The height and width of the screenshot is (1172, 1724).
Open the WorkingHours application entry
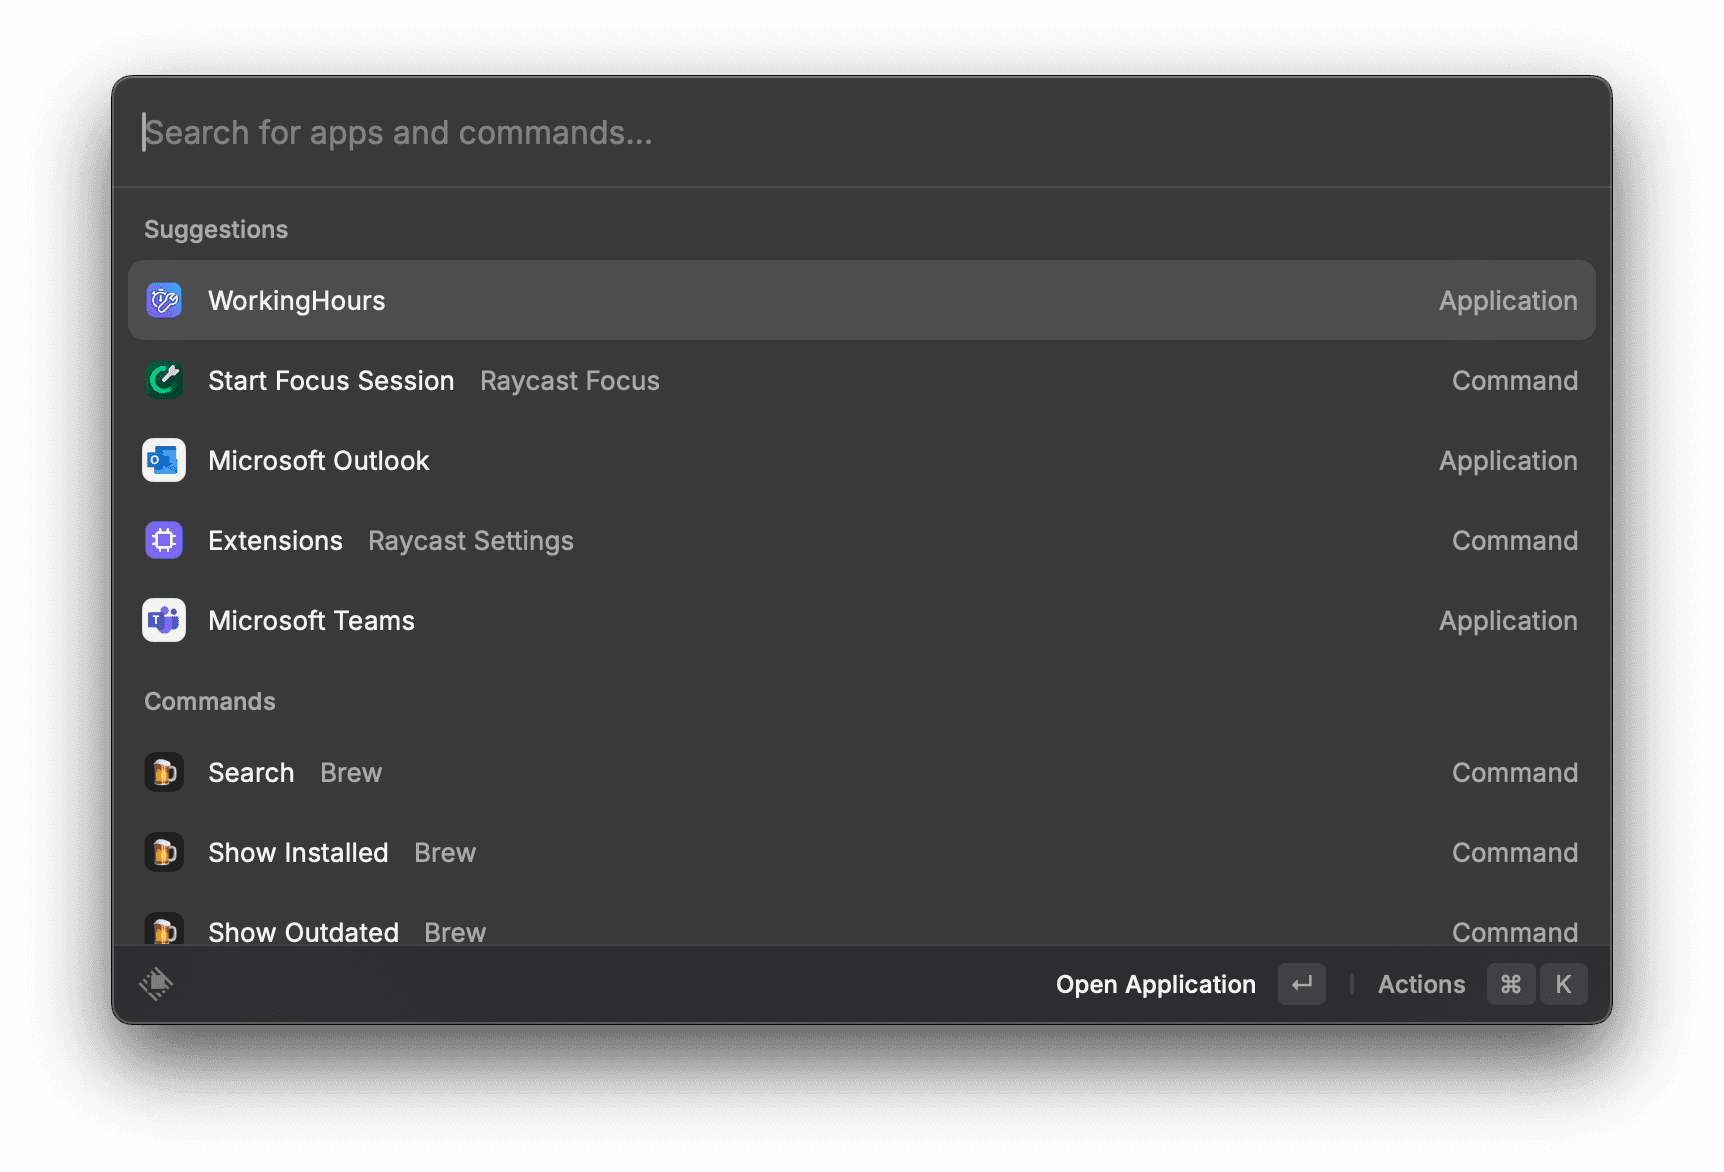[x=296, y=299]
